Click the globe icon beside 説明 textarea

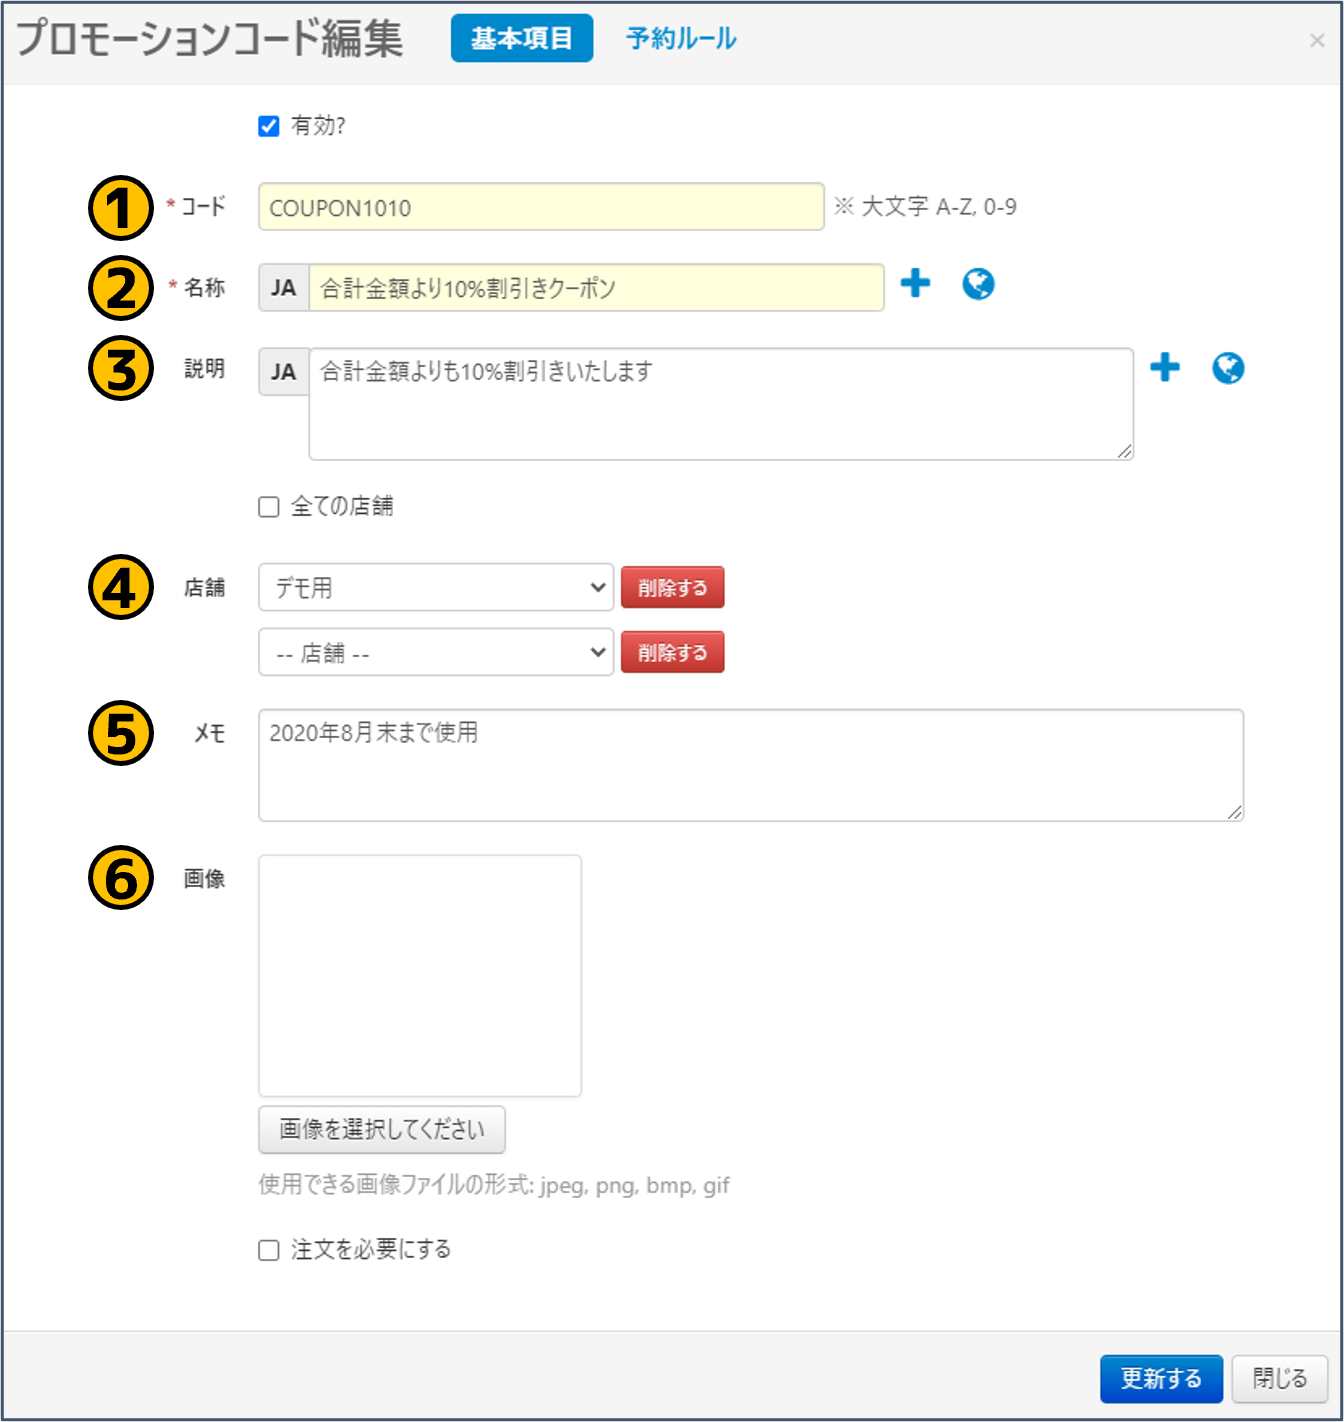[1228, 368]
